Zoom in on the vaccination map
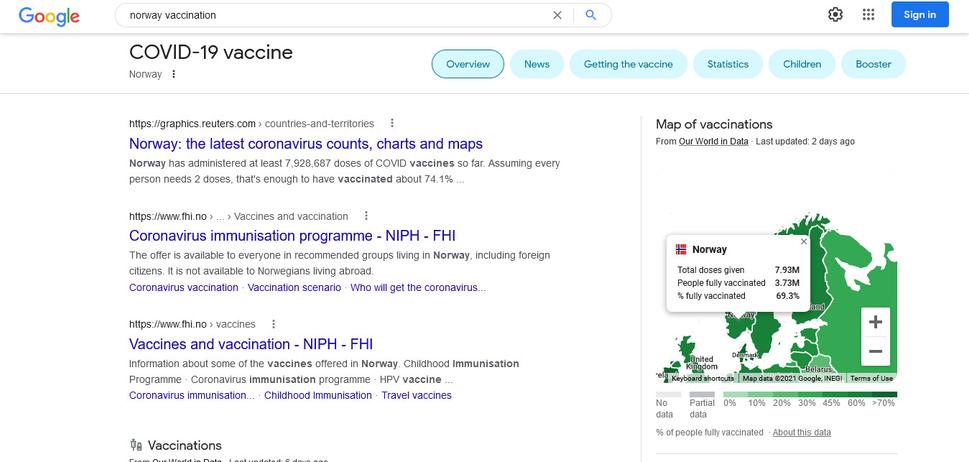Screen dimensions: 969x462 (x=875, y=322)
